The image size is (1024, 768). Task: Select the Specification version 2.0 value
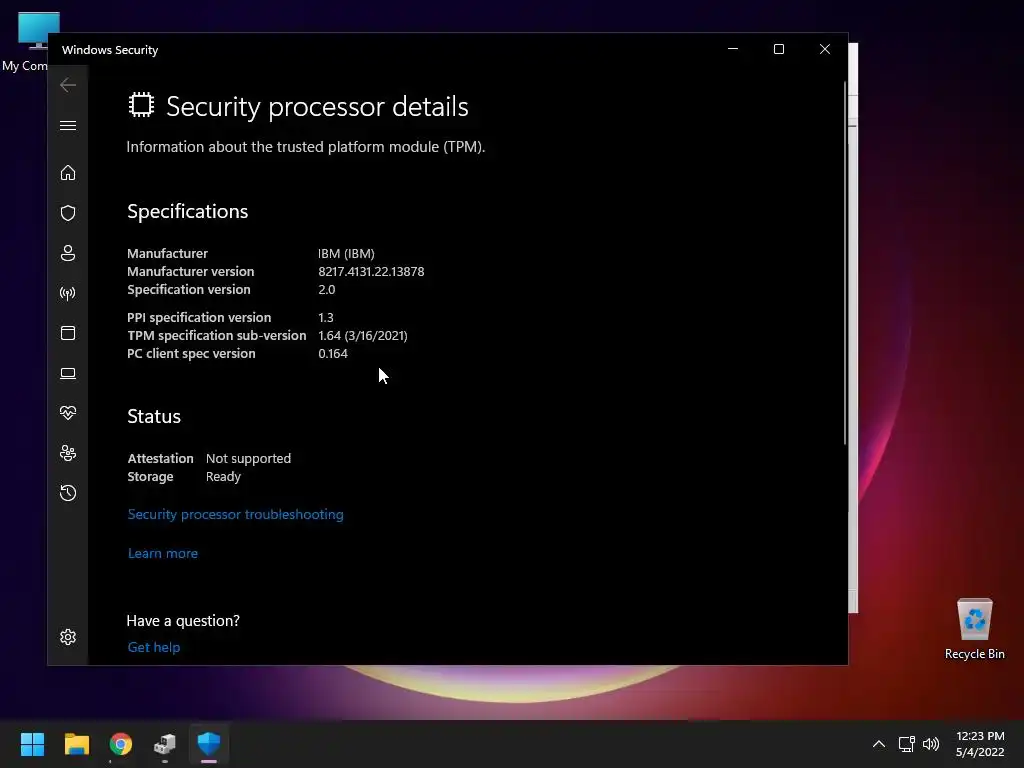pyautogui.click(x=327, y=289)
